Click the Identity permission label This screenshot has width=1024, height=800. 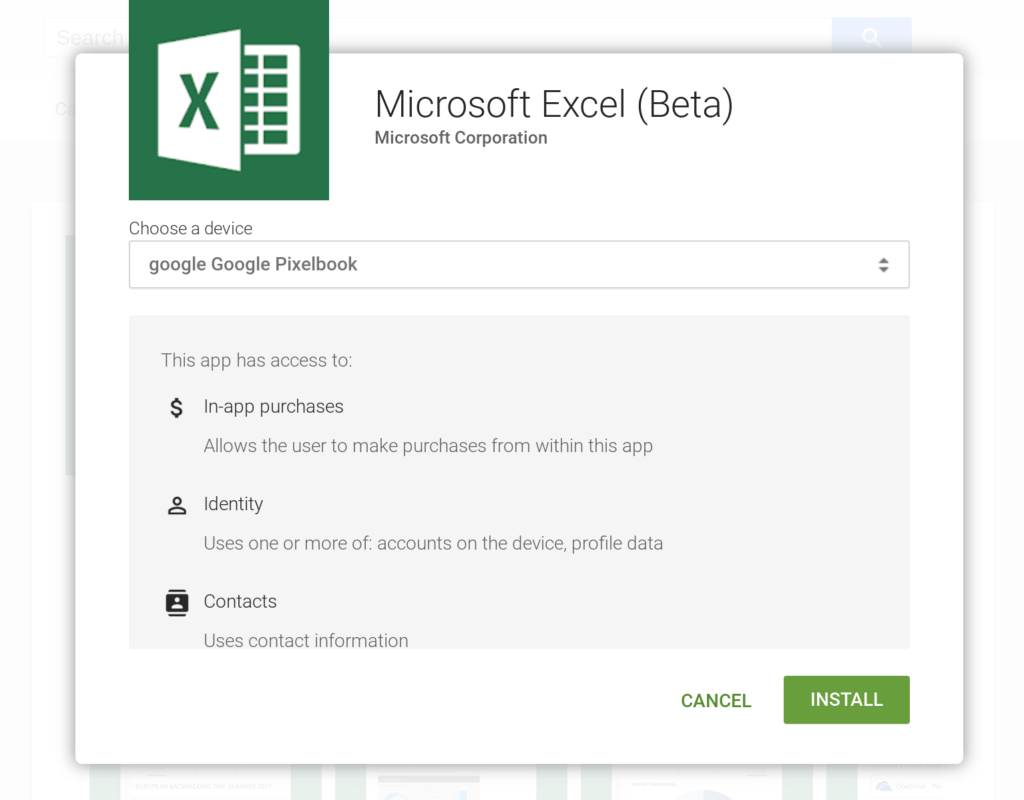(233, 504)
